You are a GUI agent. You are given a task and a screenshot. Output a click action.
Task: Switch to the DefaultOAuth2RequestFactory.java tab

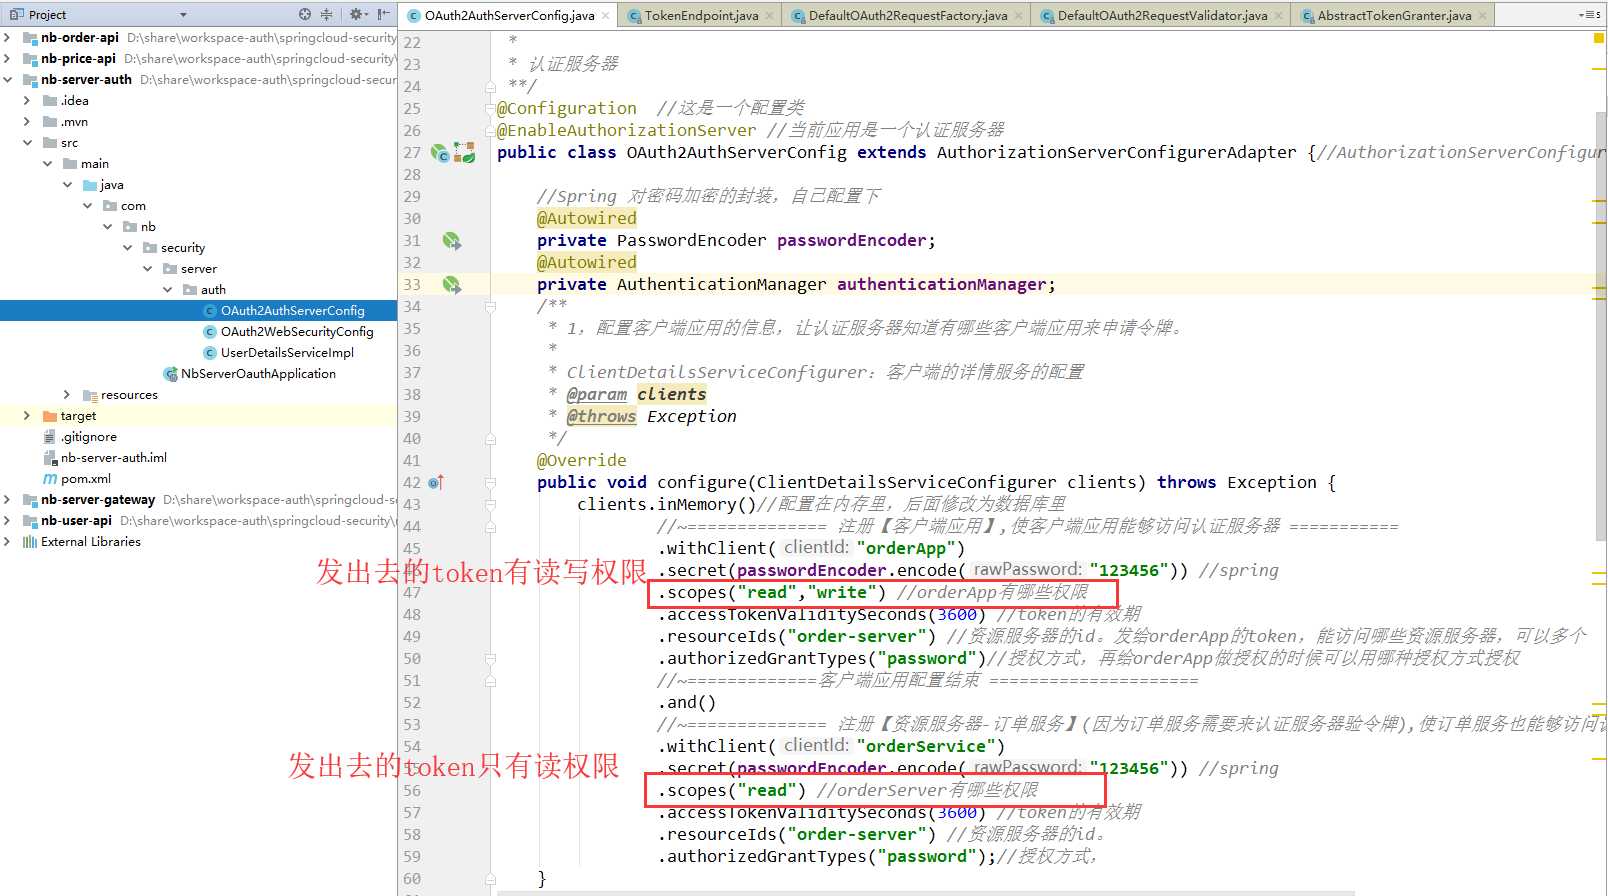[x=908, y=15]
